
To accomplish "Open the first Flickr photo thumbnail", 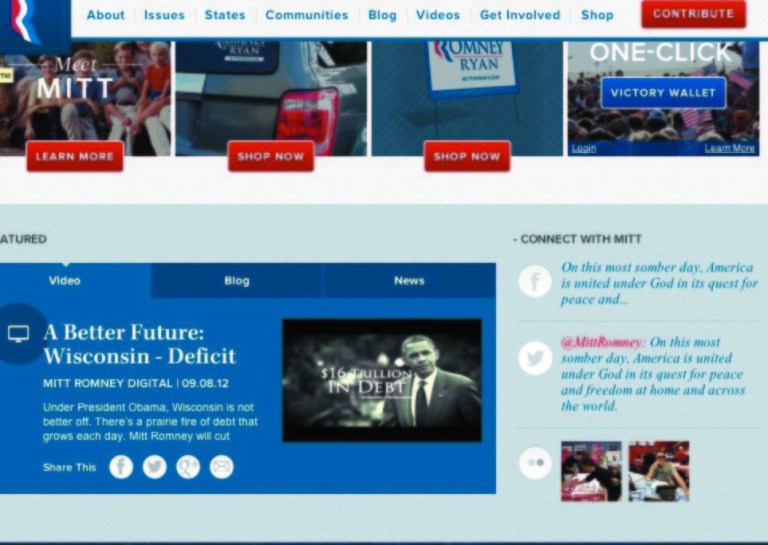I will click(x=591, y=471).
